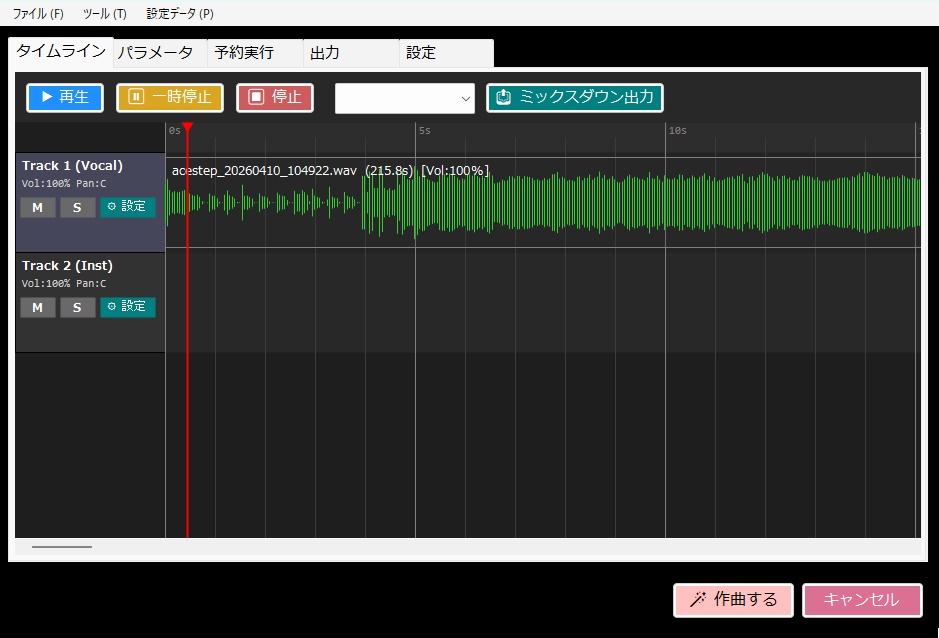Viewport: 939px width, 638px height.
Task: Click the horizontal scrollbar below the timeline
Action: pyautogui.click(x=62, y=546)
